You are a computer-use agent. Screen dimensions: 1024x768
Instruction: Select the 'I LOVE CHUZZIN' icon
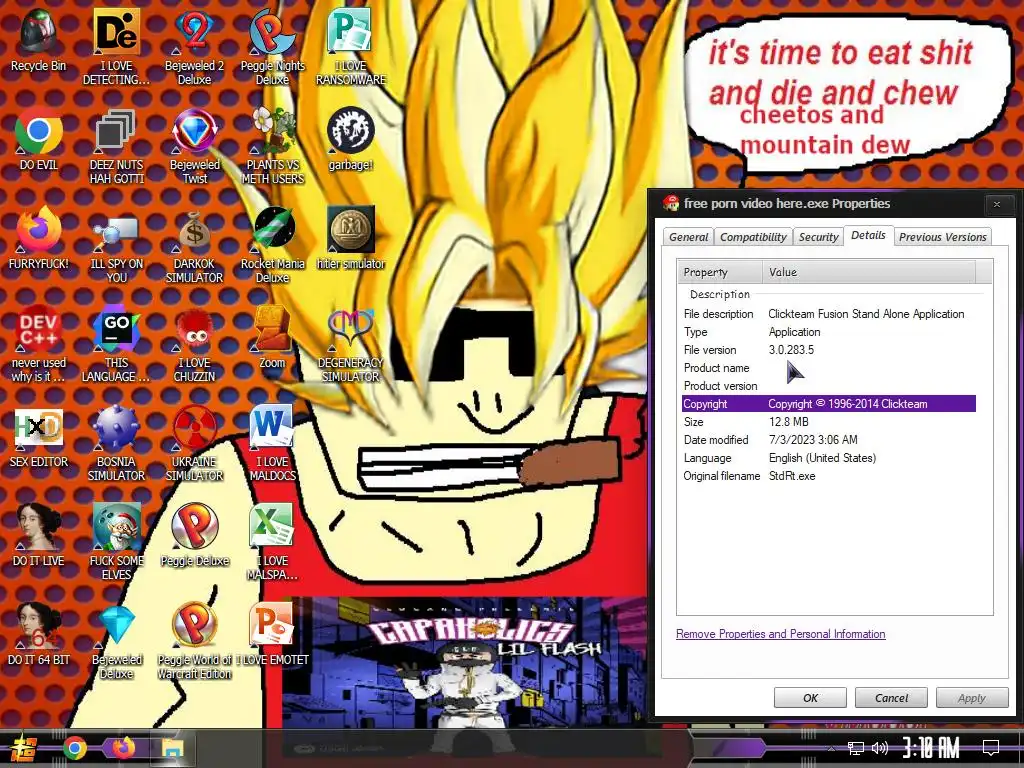195,344
